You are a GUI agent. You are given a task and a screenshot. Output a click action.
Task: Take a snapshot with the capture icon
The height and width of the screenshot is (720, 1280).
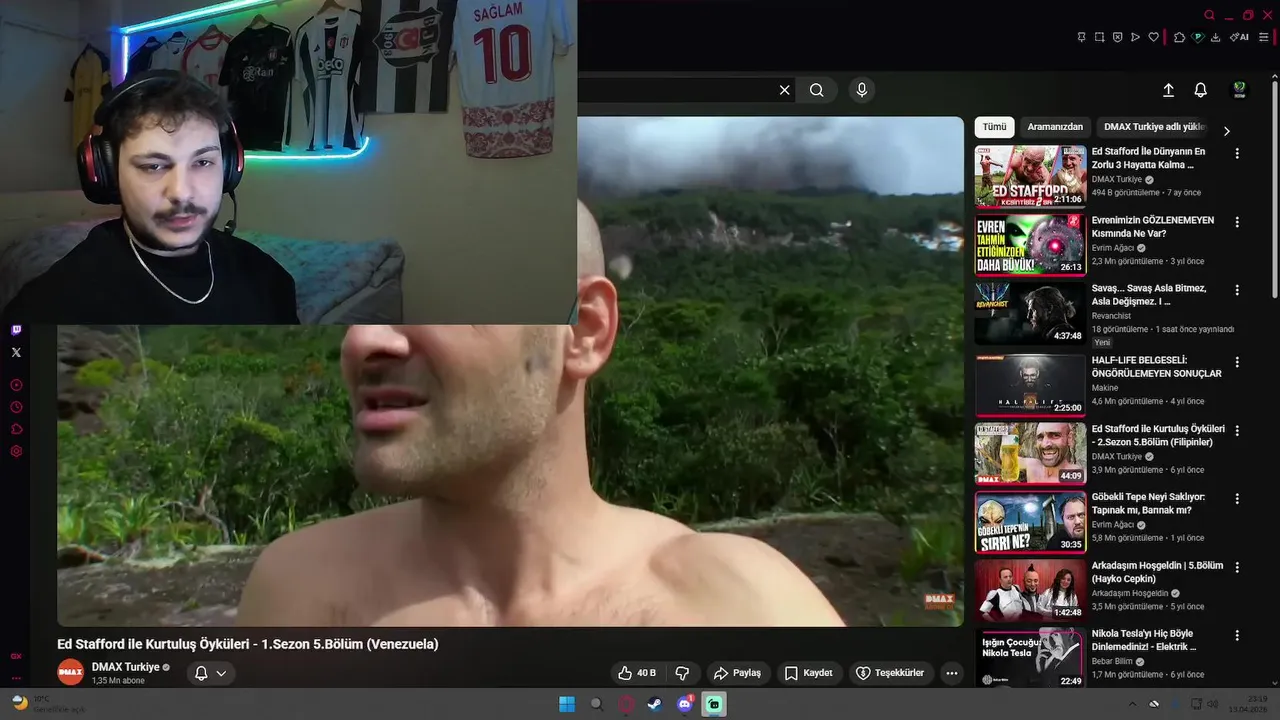1099,37
